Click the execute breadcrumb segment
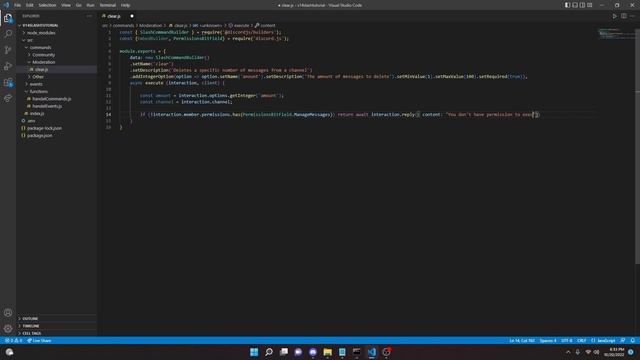640x360 pixels. point(241,25)
